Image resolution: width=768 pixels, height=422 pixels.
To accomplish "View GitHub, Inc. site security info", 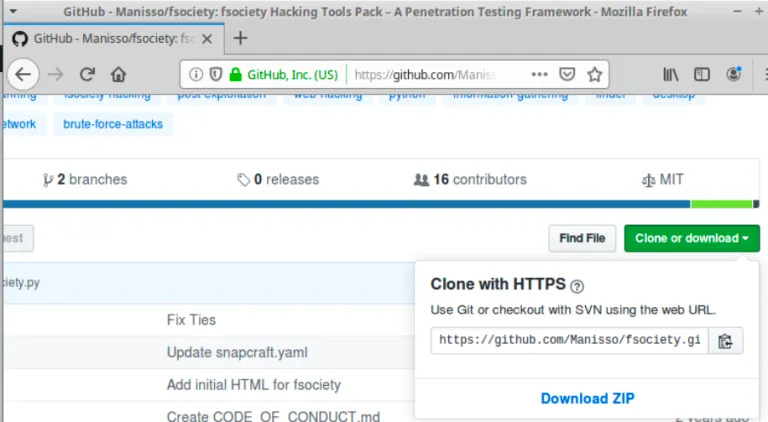I will point(284,74).
